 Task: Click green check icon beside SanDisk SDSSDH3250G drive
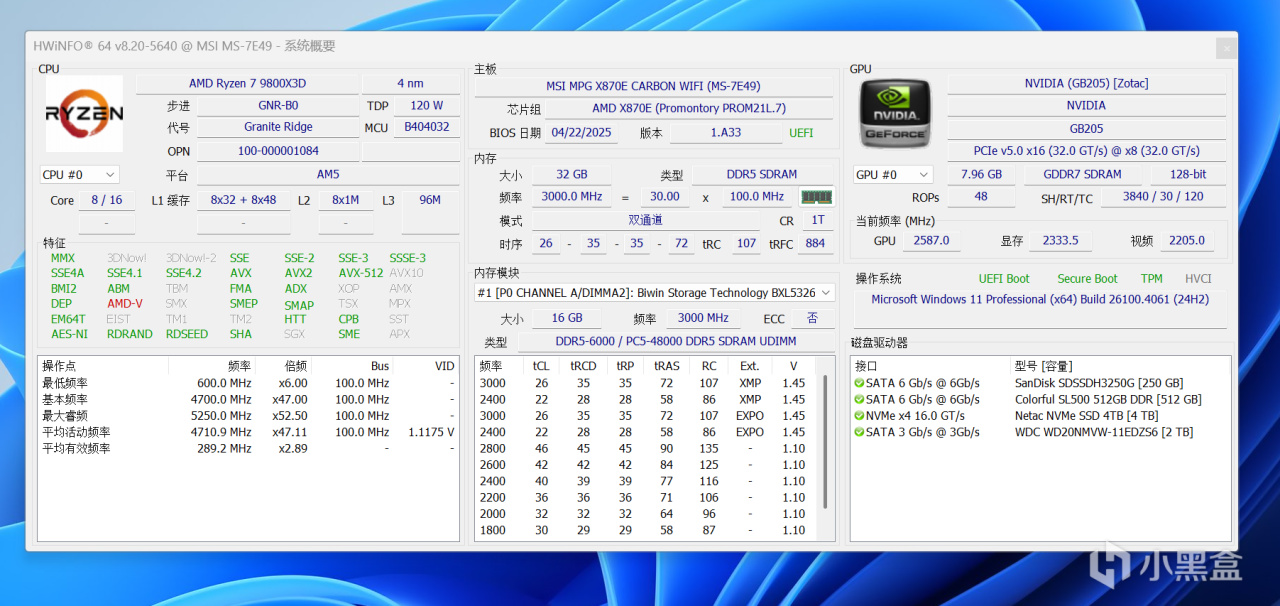858,382
